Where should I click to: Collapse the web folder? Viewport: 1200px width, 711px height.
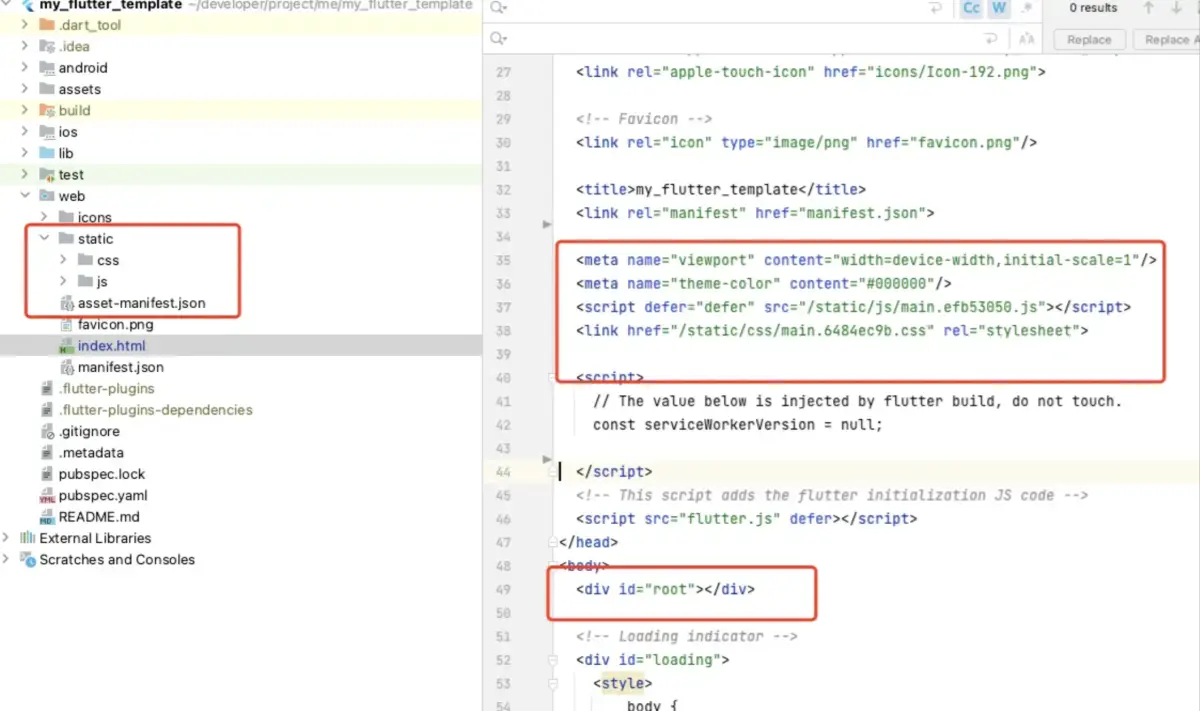tap(25, 196)
